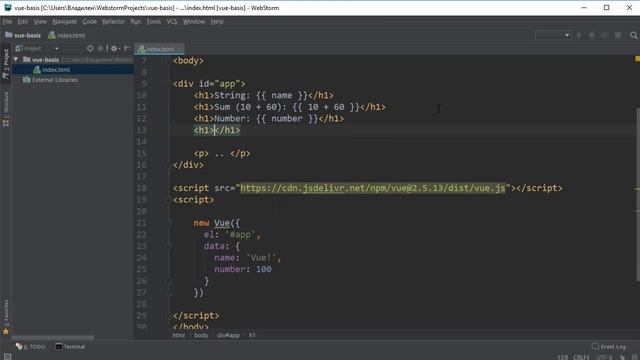The height and width of the screenshot is (360, 640).
Task: Place cursor on <body> tag line
Action: pyautogui.click(x=188, y=61)
